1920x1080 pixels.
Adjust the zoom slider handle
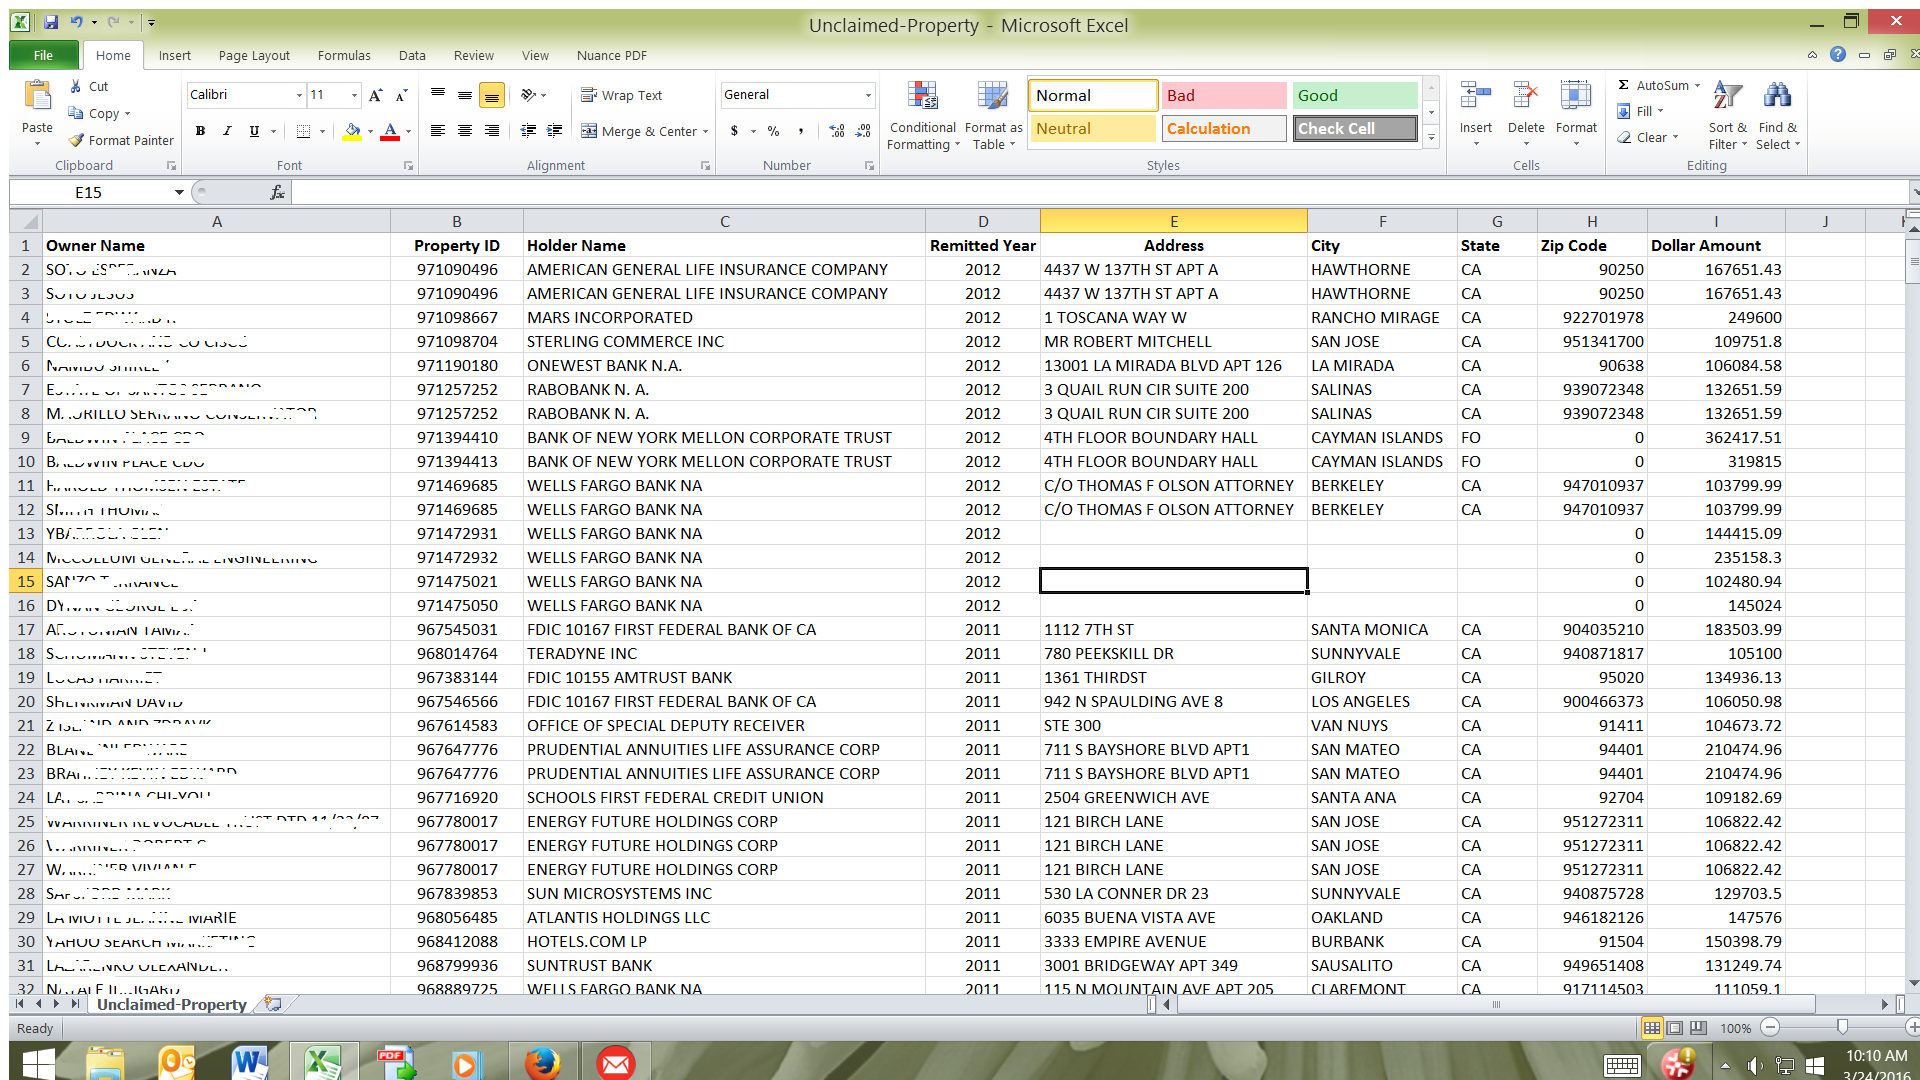(1842, 1027)
